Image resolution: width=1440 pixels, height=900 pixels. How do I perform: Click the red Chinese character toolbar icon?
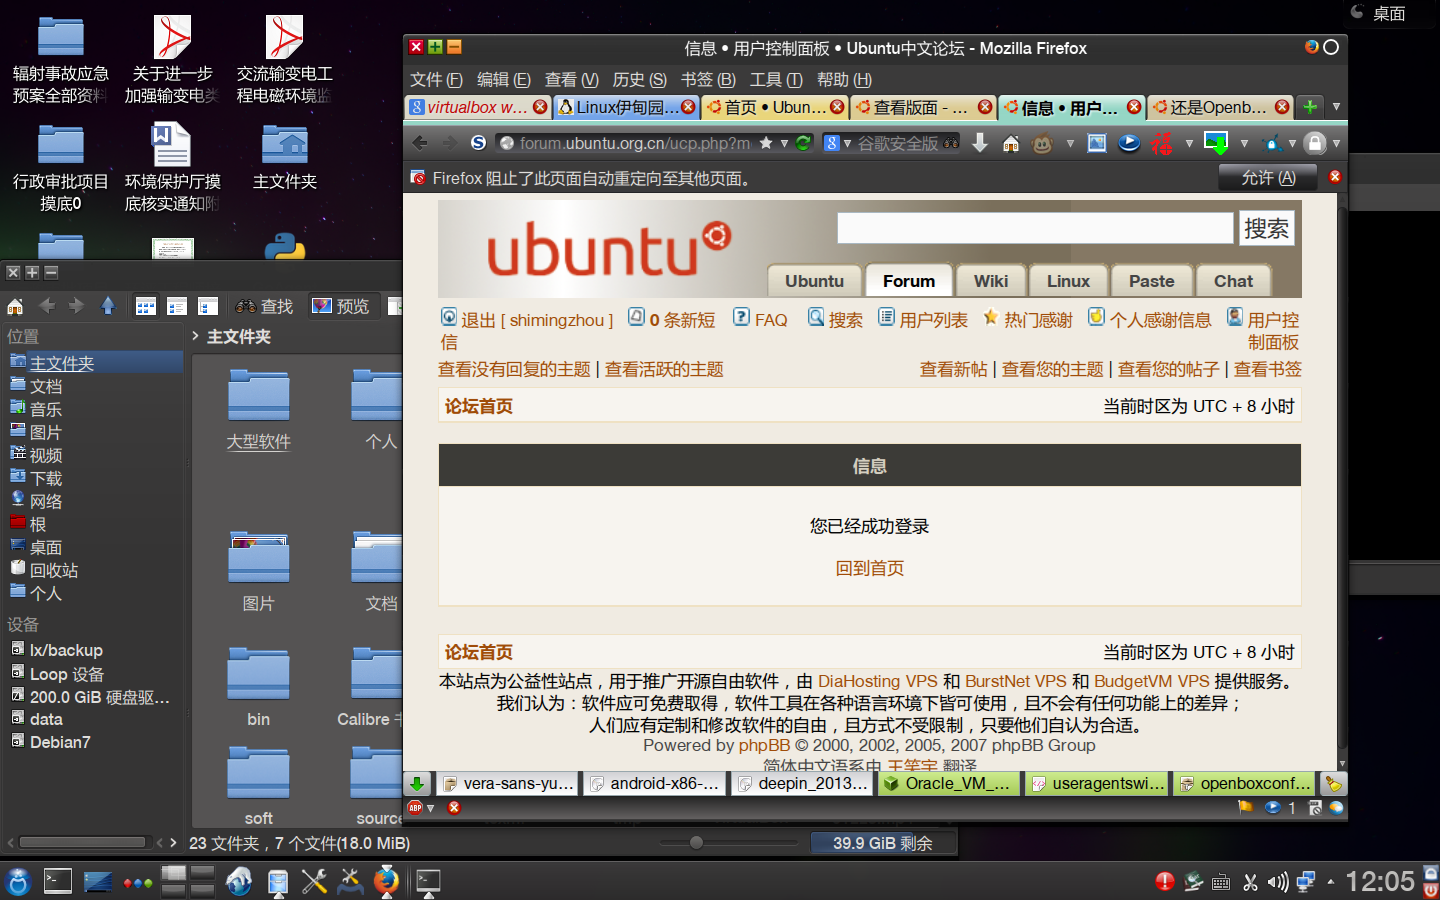(1161, 143)
